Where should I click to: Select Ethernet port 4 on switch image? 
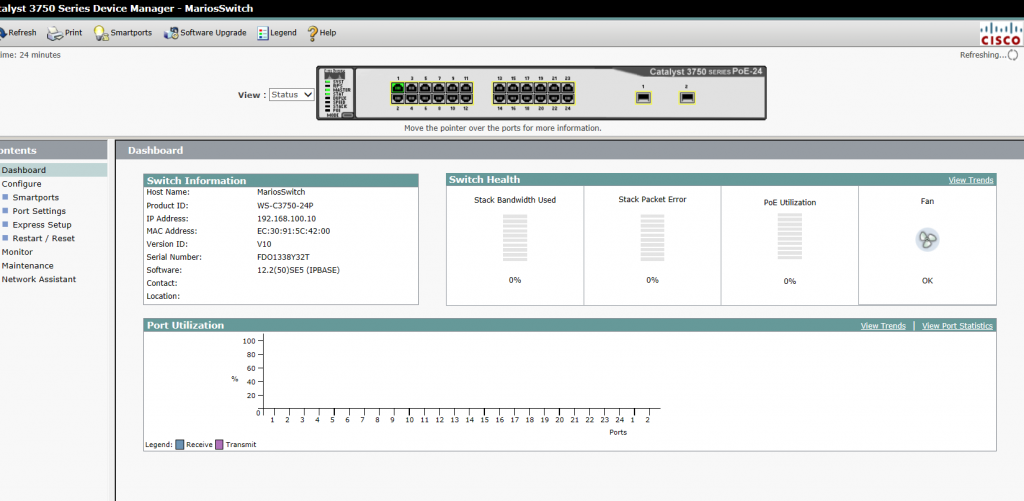click(x=411, y=99)
